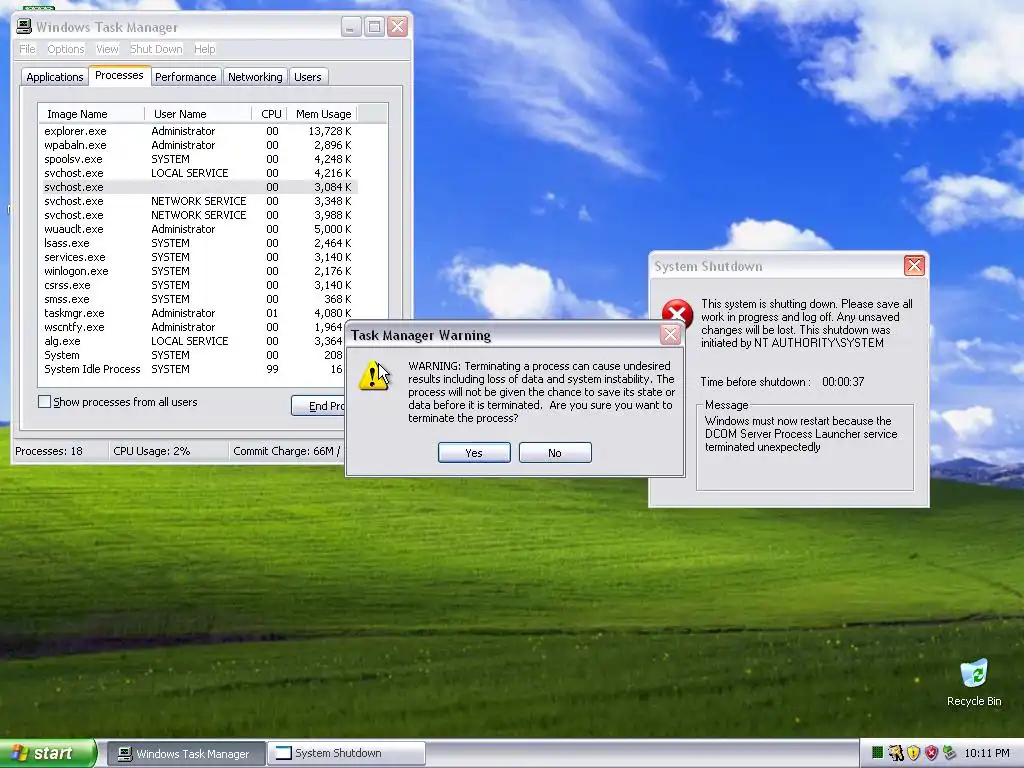Select the explorer.exe process row

pos(198,131)
